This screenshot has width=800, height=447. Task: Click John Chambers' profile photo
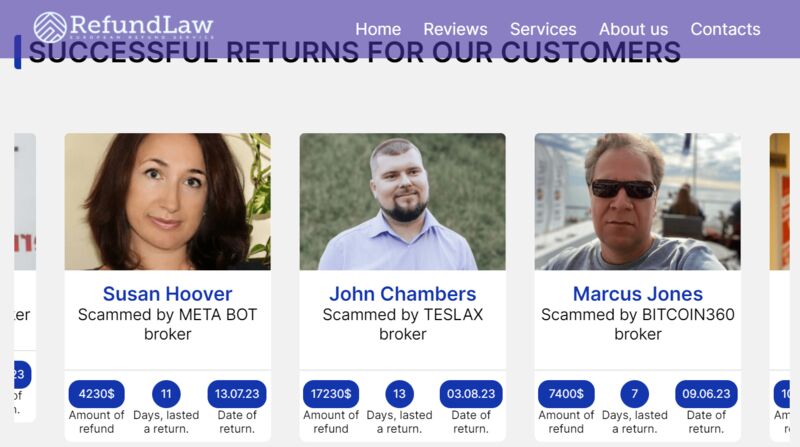click(403, 202)
